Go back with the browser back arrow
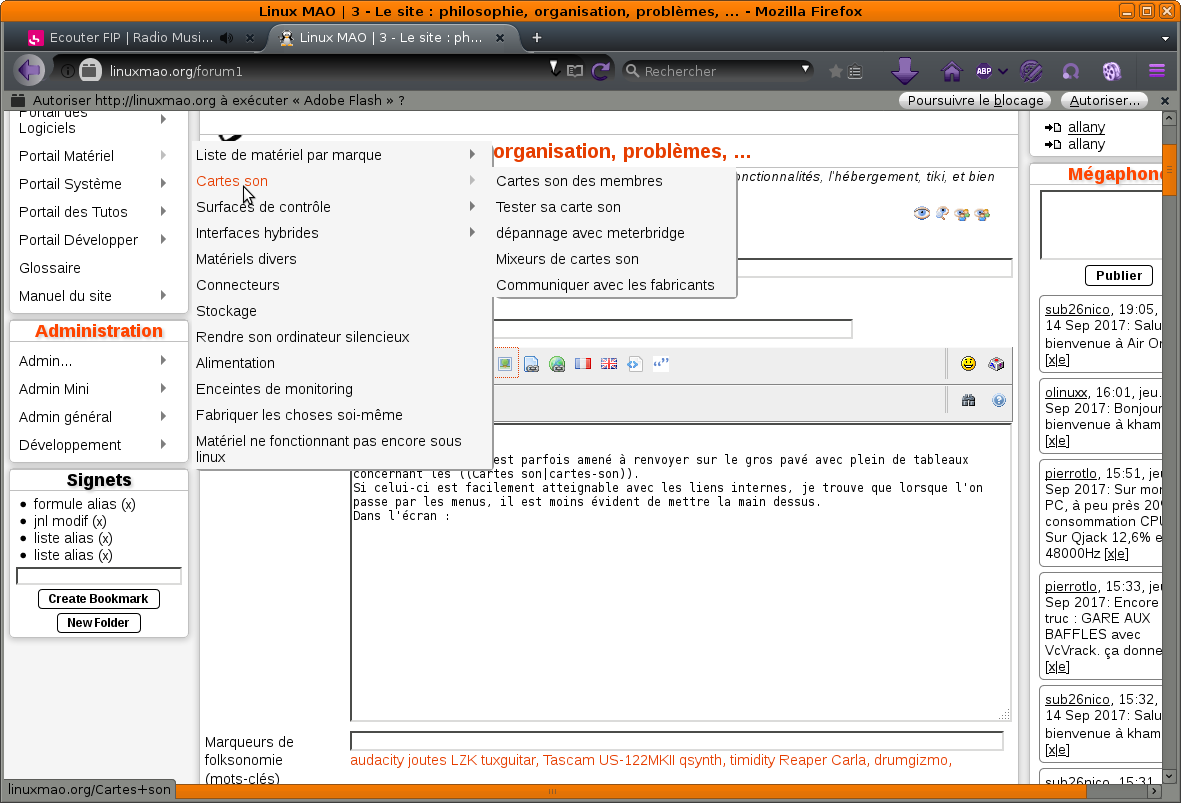Image resolution: width=1181 pixels, height=803 pixels. 29,71
